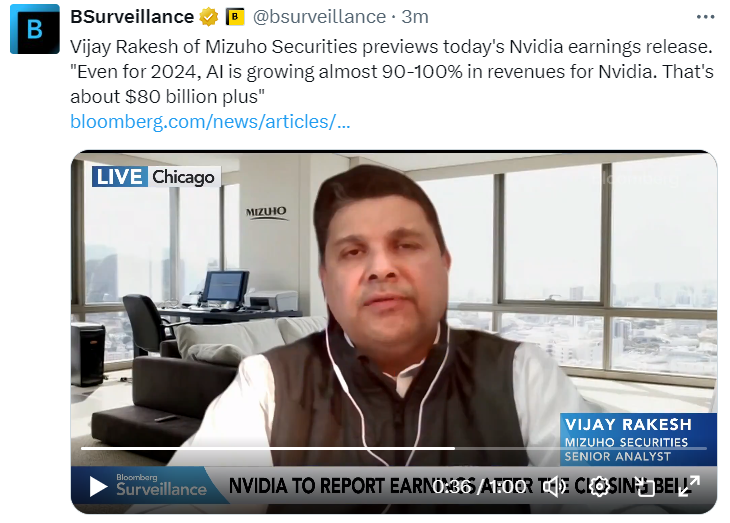Seek to the unplayed part of the progress bar
The image size is (730, 523).
tap(581, 448)
